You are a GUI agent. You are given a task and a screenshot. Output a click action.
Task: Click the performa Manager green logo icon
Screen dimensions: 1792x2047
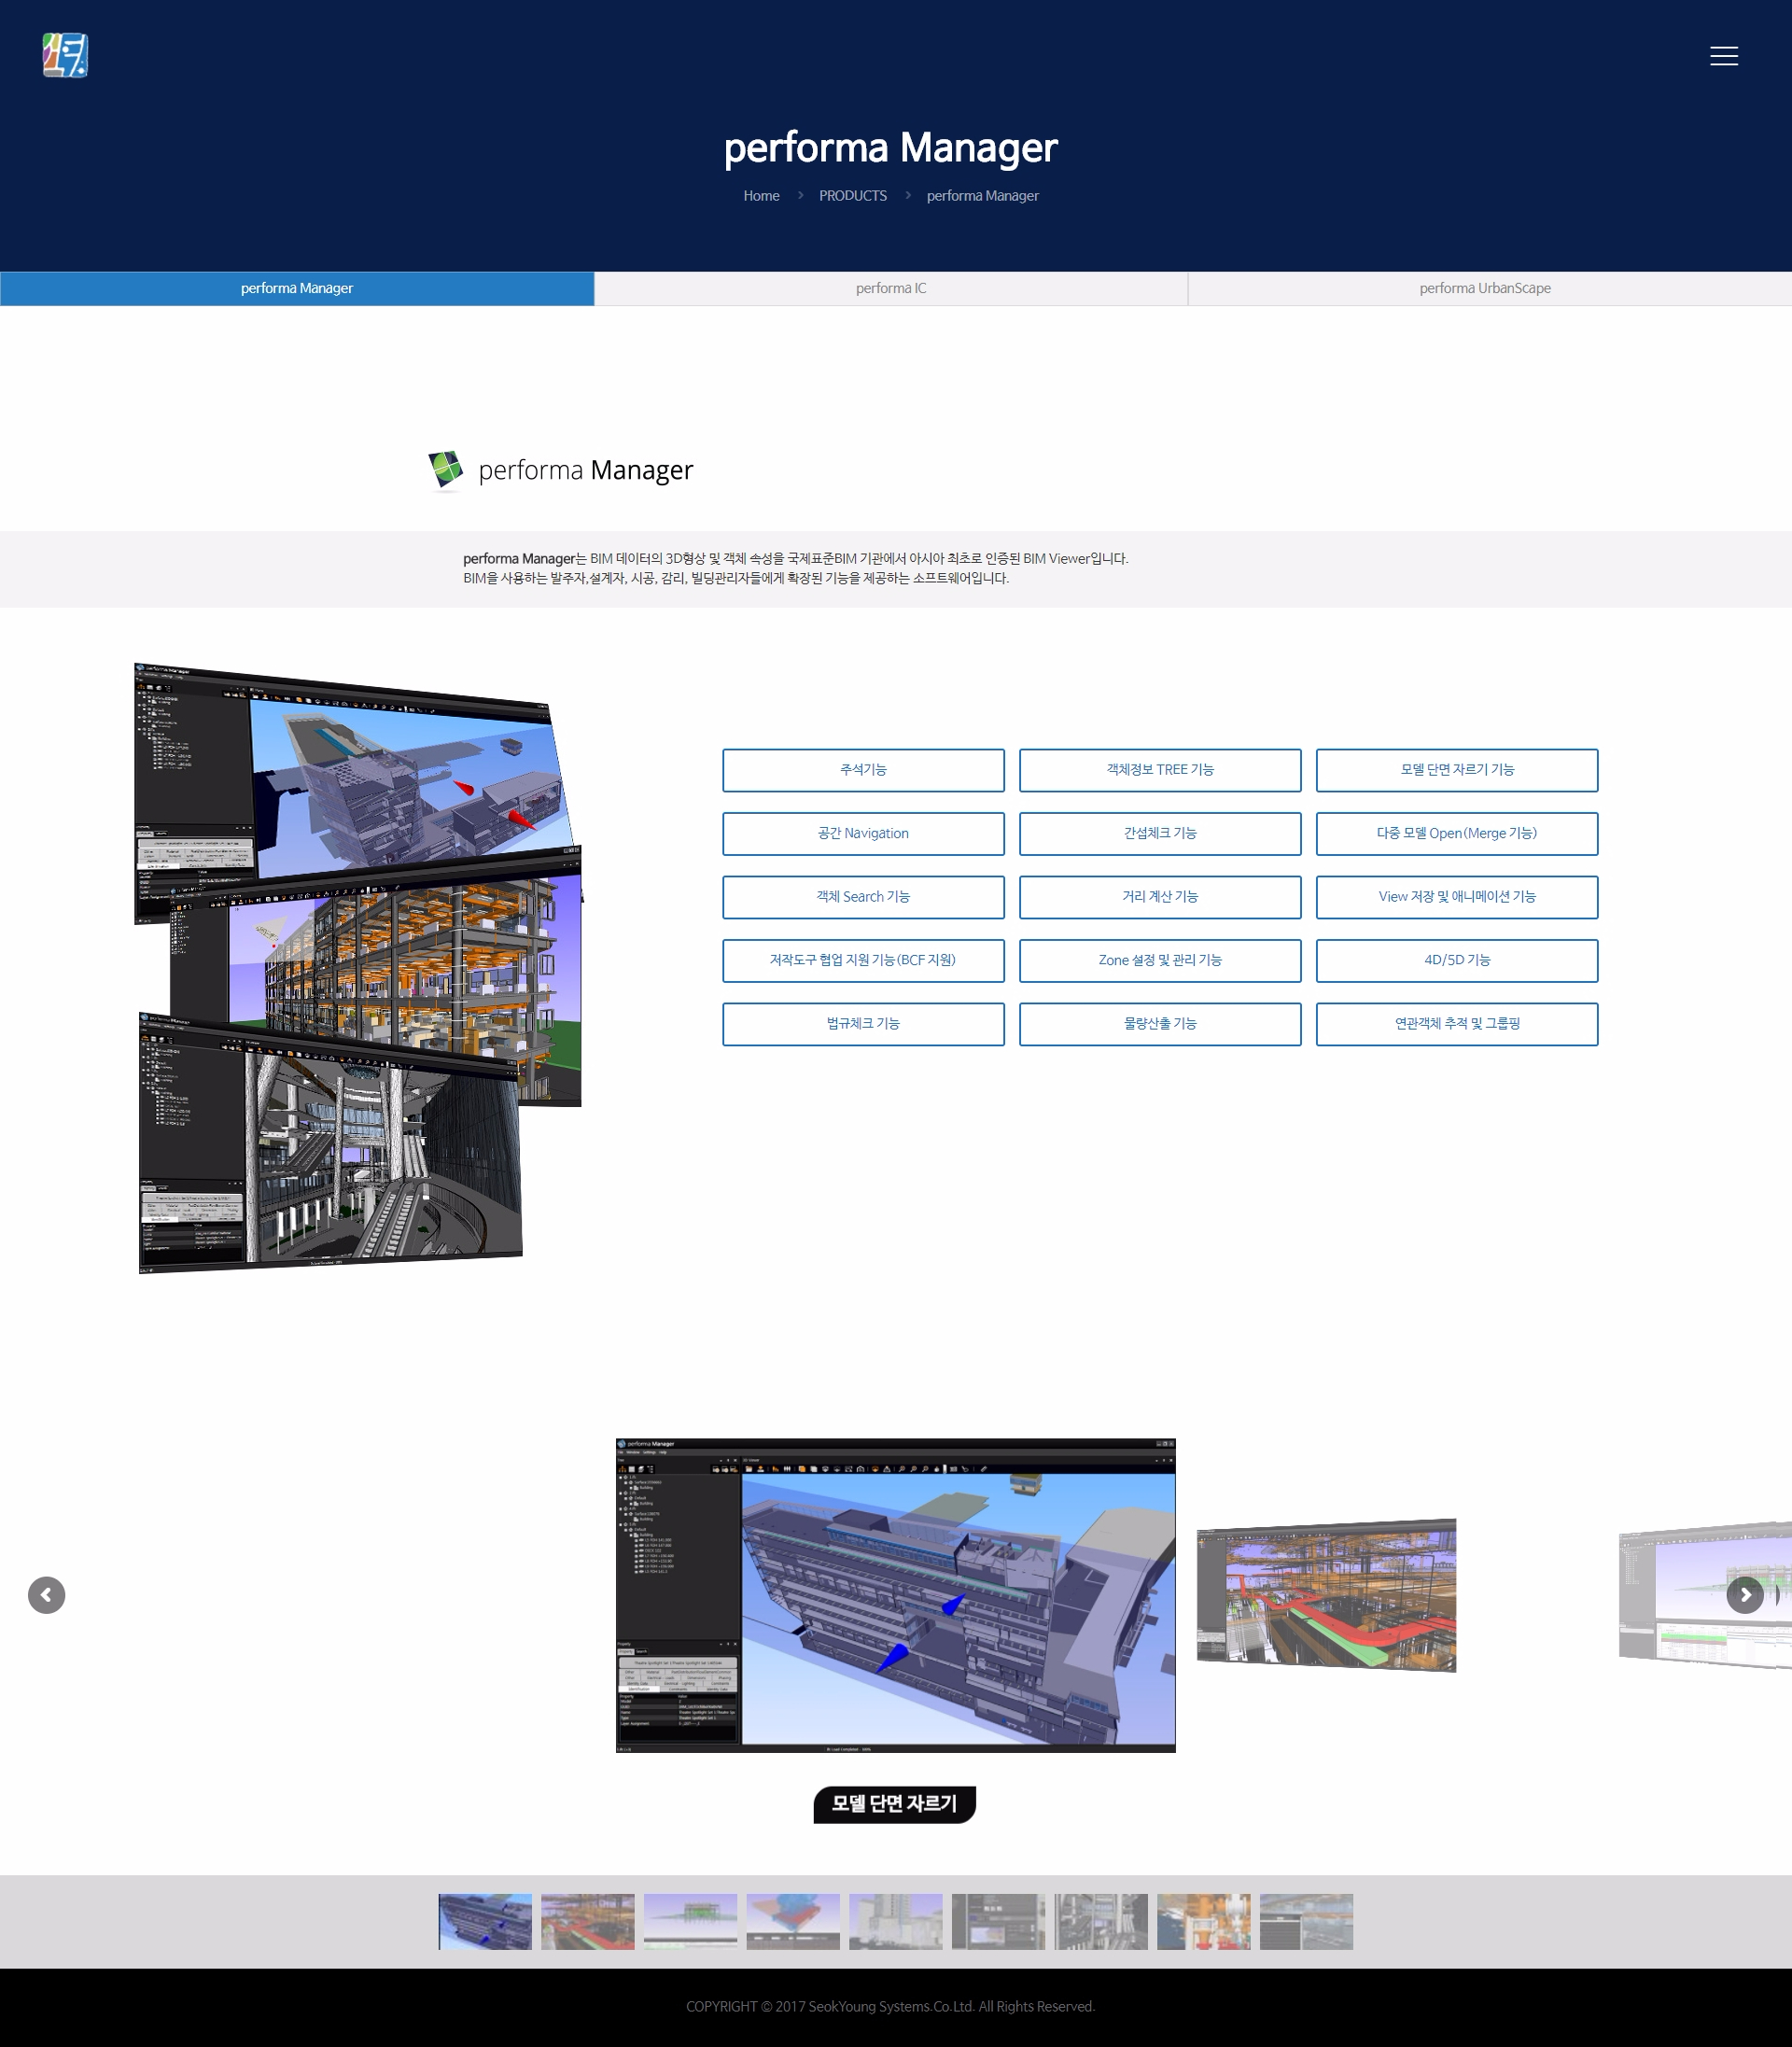tap(446, 470)
